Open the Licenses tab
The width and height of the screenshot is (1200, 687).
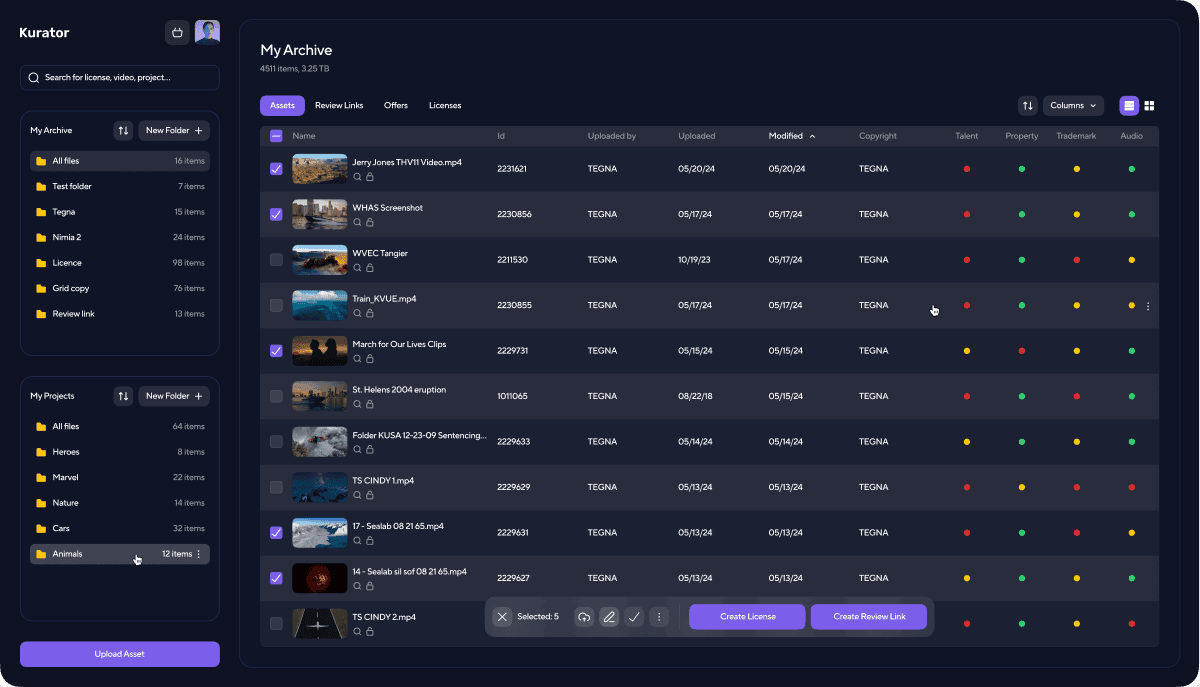[x=445, y=106]
